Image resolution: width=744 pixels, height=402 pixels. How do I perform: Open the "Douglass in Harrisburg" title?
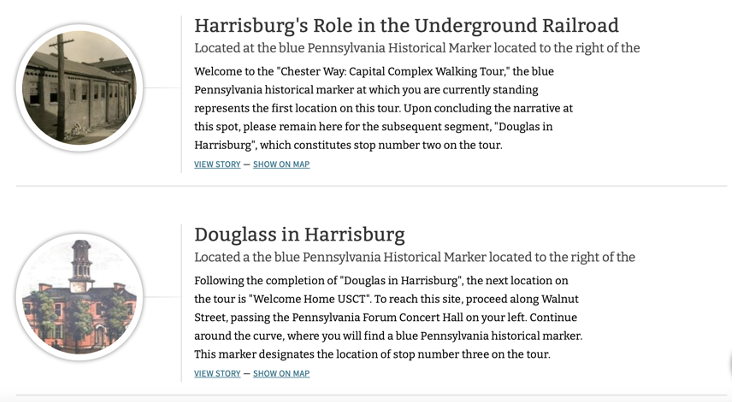[x=299, y=235]
